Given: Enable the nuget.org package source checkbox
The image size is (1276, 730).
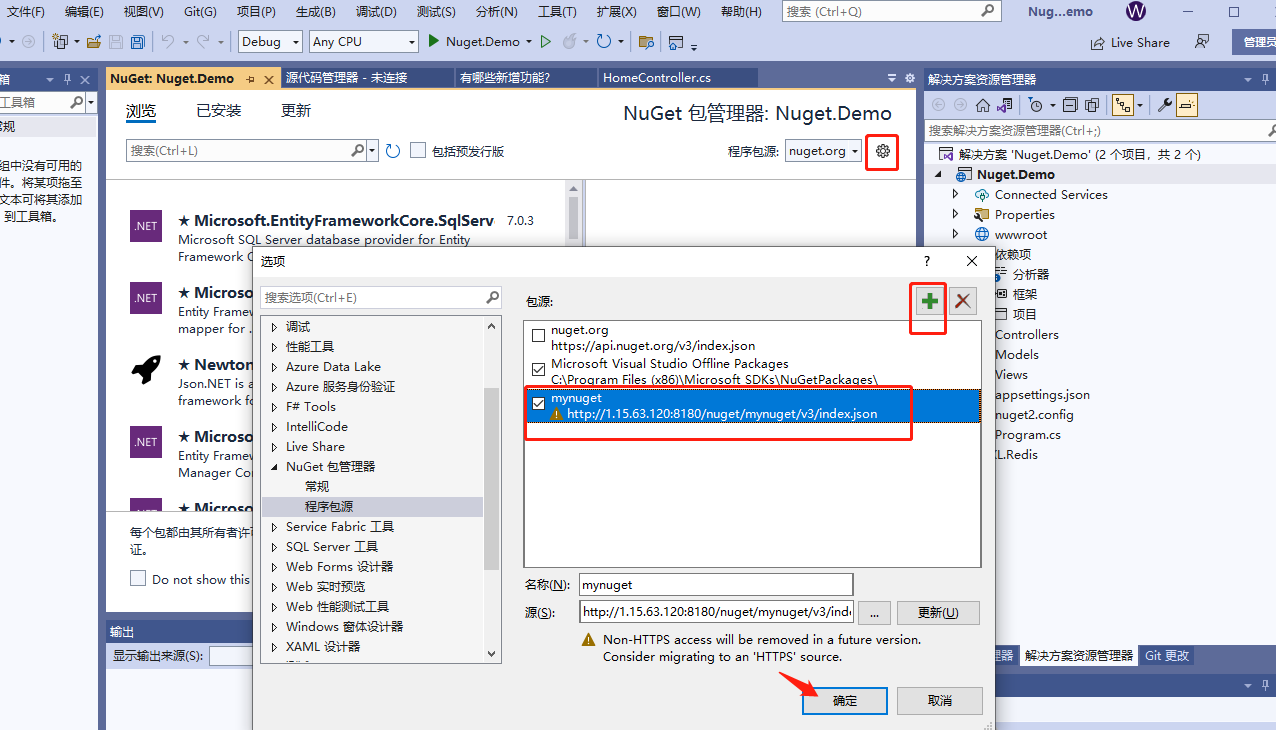Looking at the screenshot, I should (539, 336).
